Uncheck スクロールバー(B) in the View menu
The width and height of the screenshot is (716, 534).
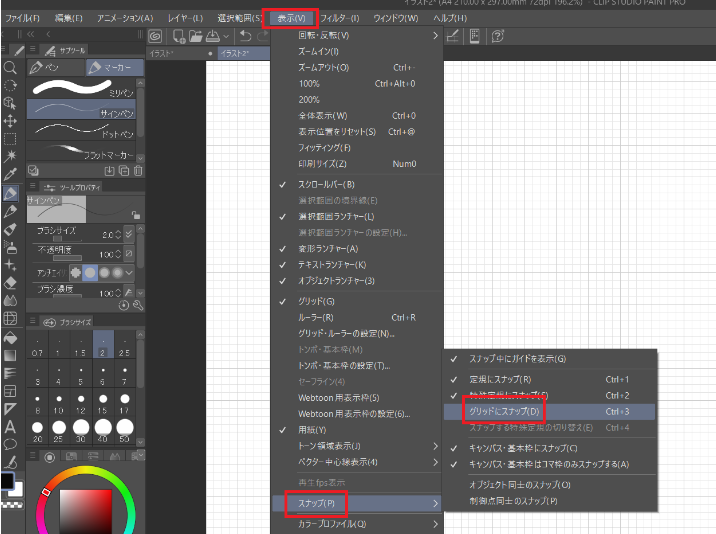pos(326,184)
